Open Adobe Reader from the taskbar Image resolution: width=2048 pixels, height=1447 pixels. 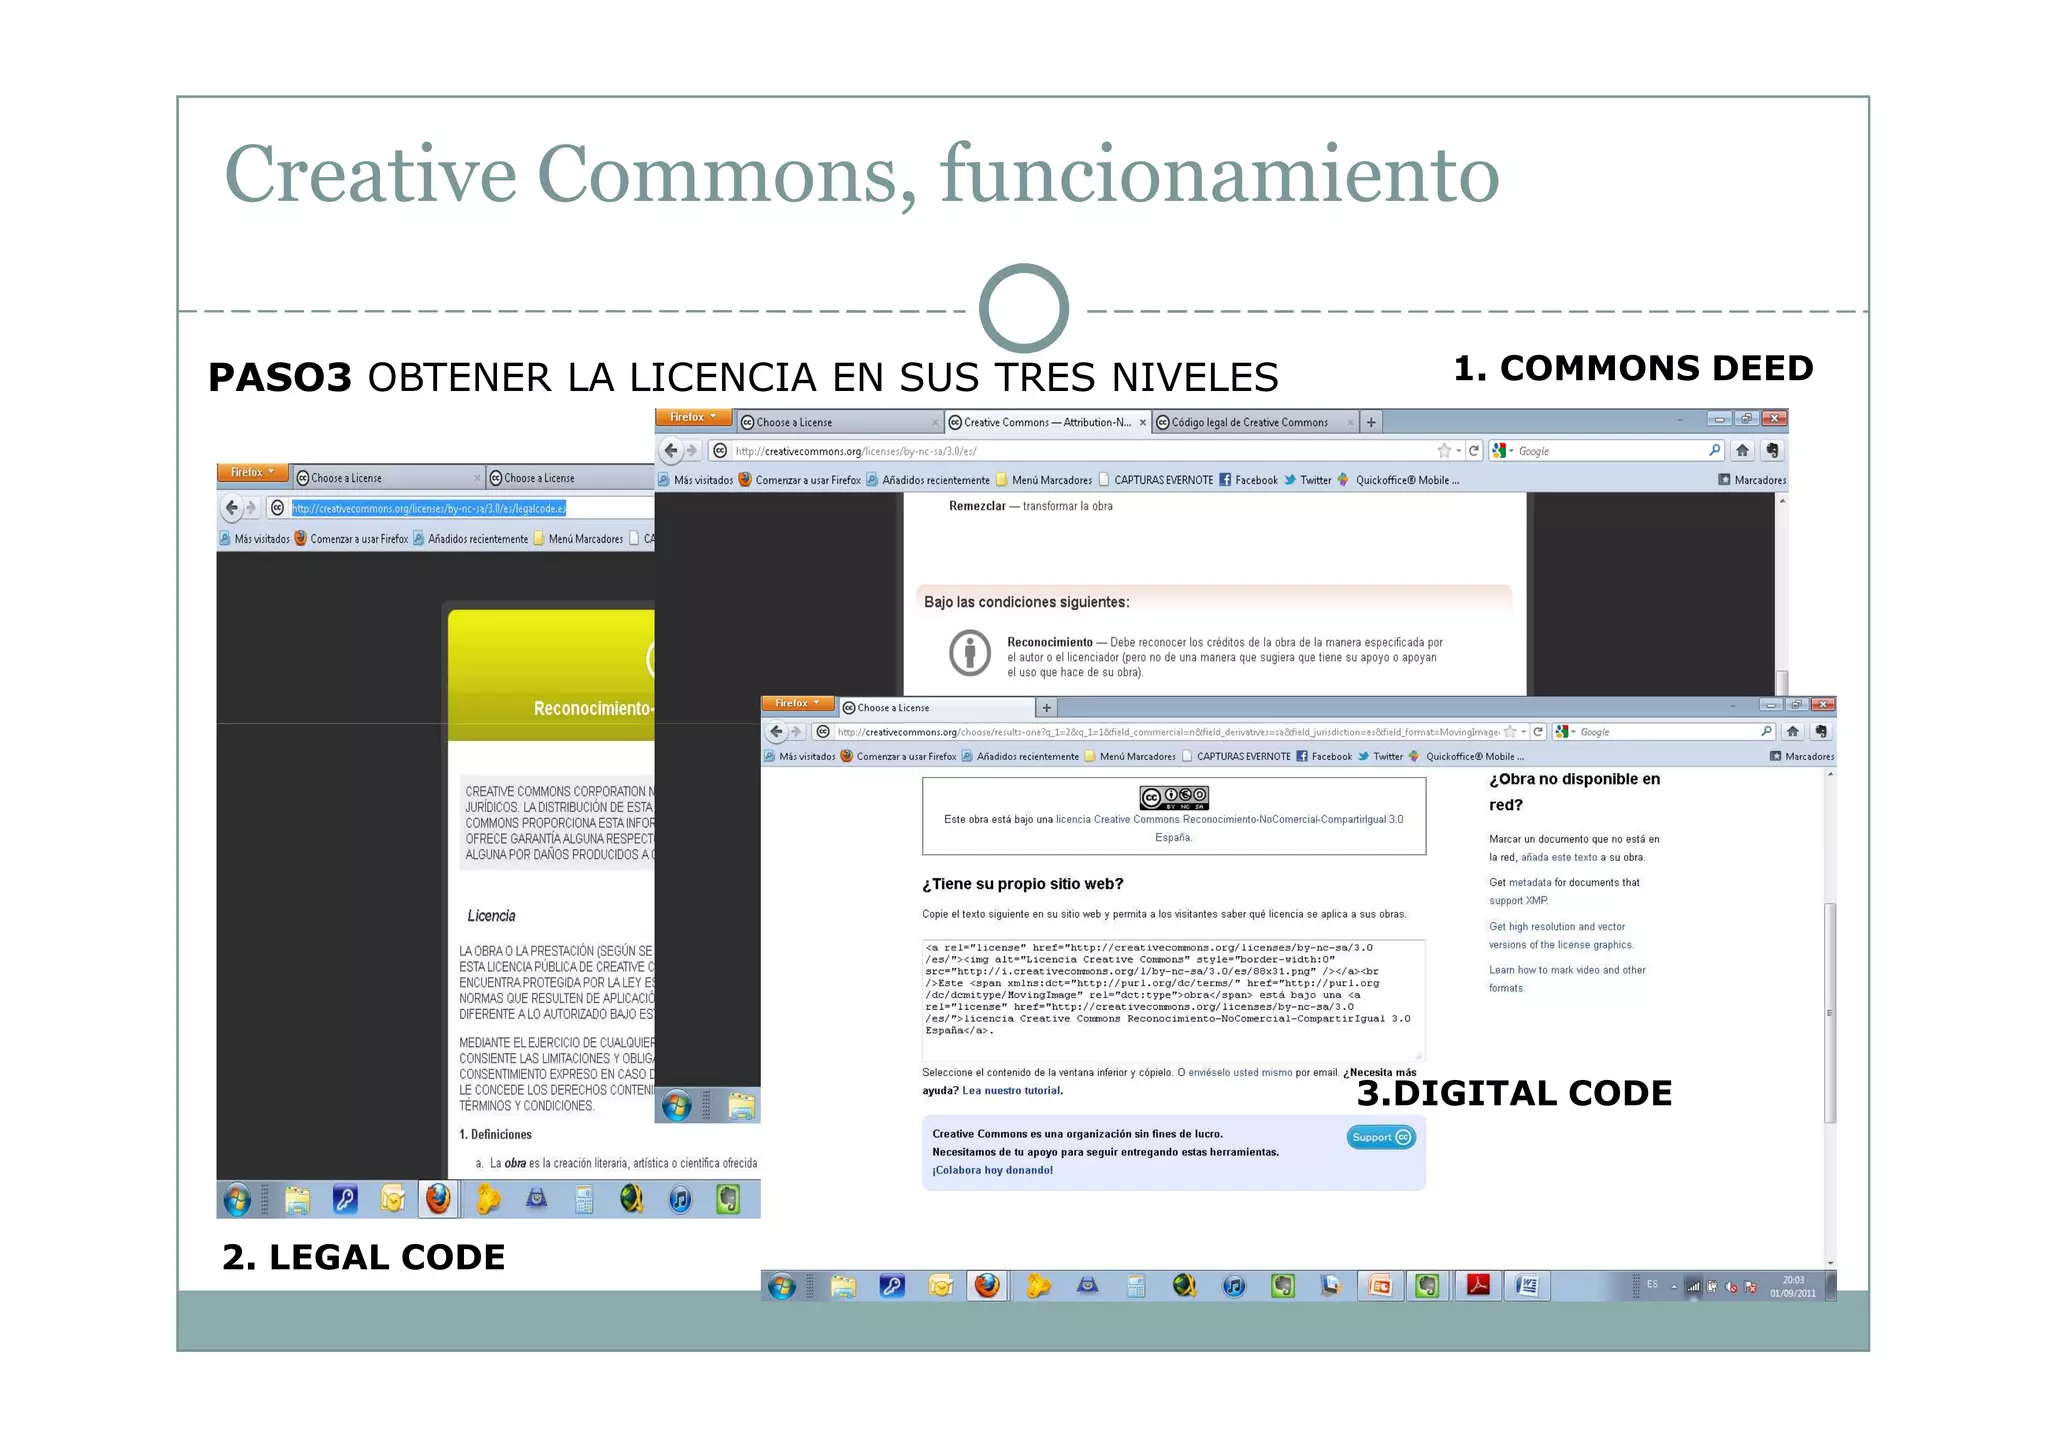1478,1286
